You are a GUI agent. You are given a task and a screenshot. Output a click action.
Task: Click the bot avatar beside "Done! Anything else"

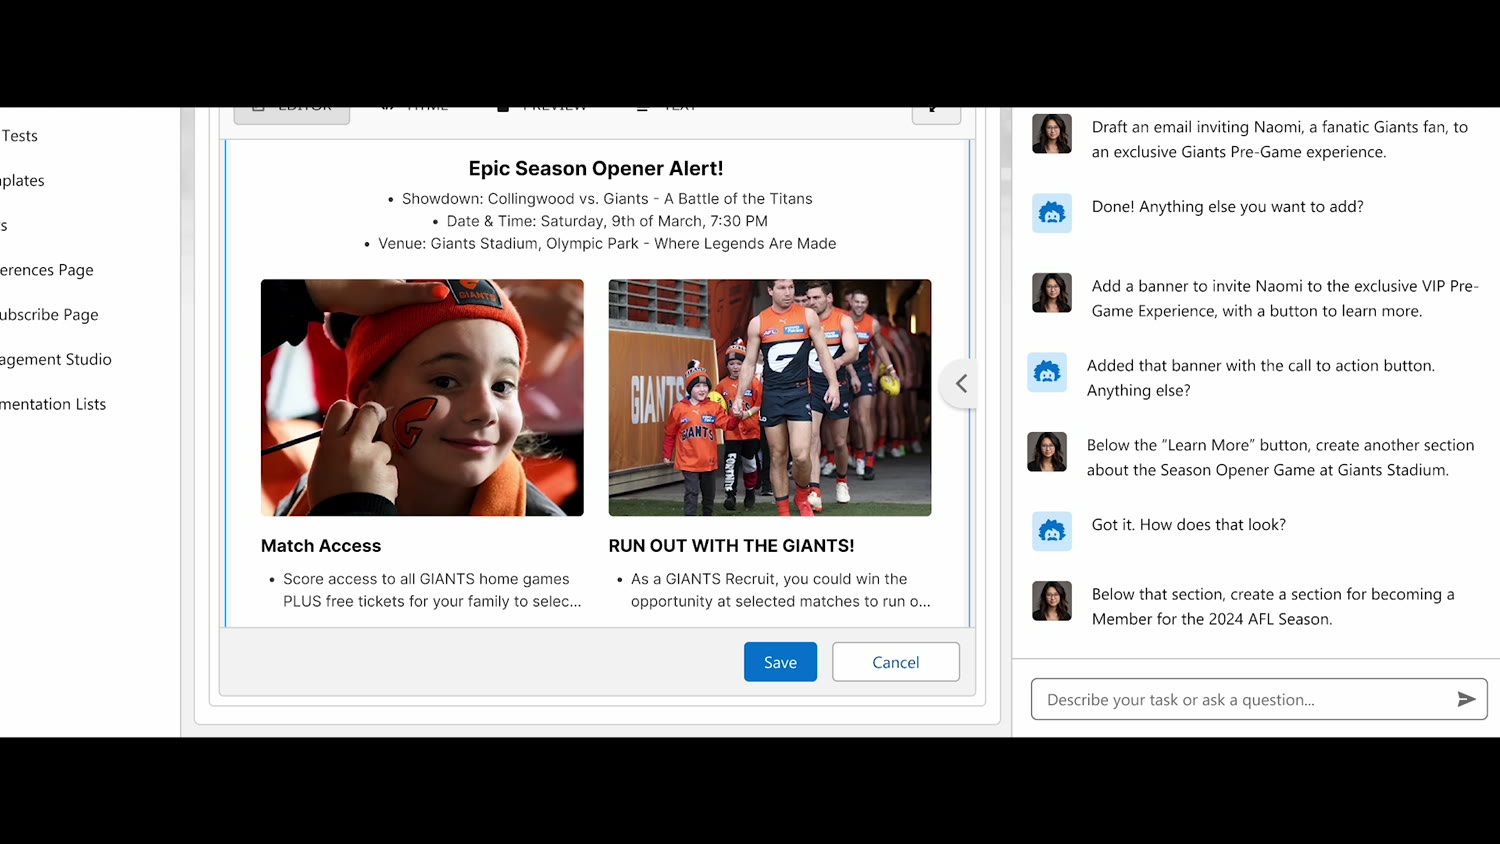pos(1052,213)
